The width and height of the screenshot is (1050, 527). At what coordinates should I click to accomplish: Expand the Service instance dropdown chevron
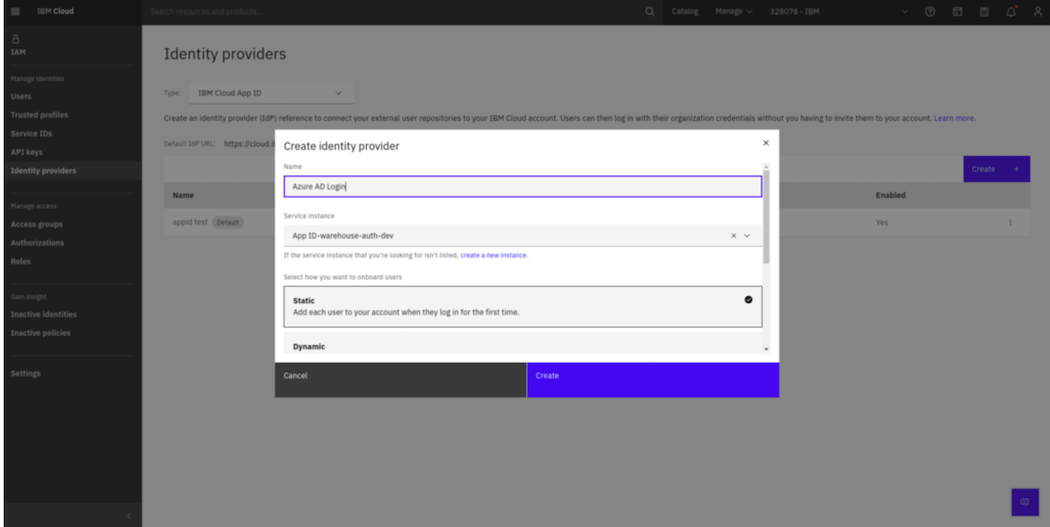(747, 236)
